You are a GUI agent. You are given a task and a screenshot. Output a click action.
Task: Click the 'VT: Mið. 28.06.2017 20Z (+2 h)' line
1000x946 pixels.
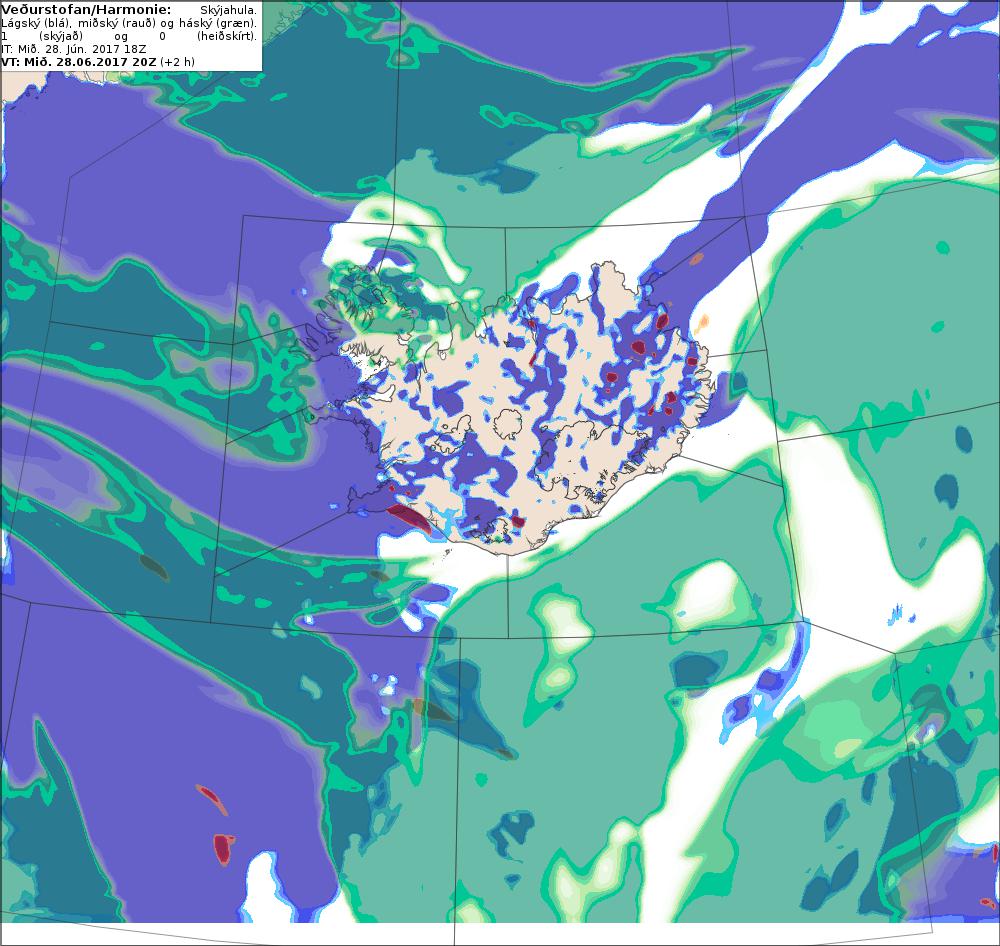(x=98, y=62)
